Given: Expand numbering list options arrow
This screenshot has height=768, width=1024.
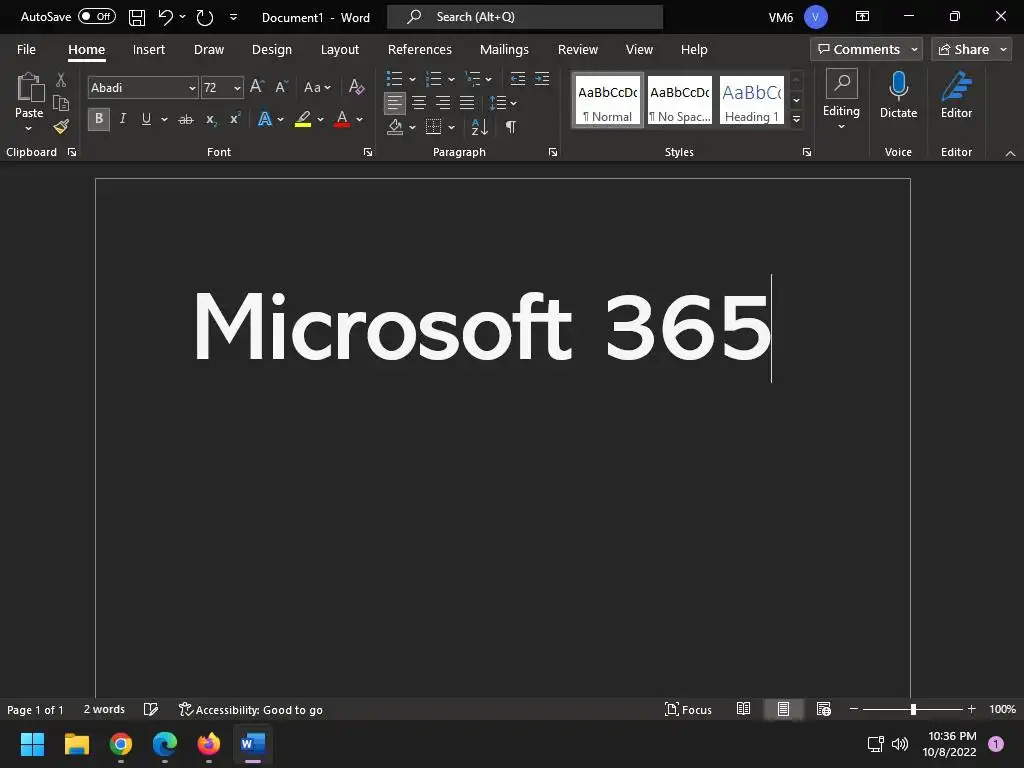Looking at the screenshot, I should pyautogui.click(x=451, y=79).
